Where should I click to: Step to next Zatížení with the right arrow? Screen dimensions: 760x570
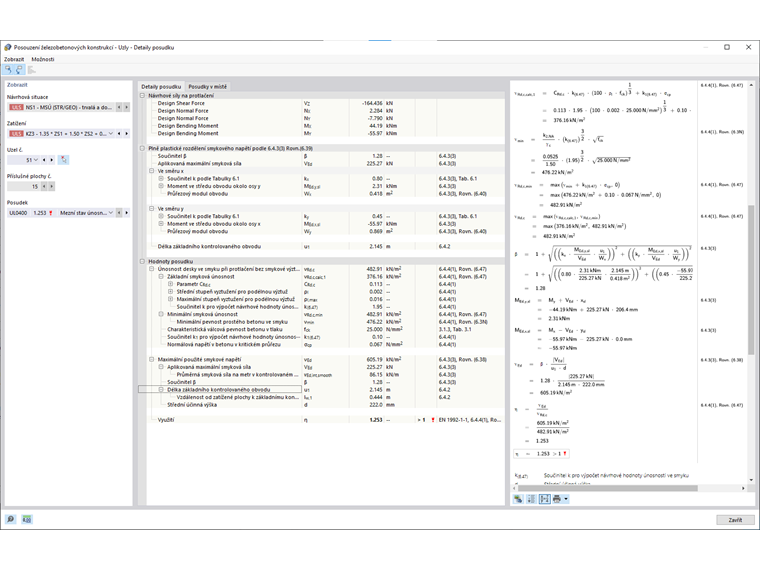pyautogui.click(x=127, y=133)
